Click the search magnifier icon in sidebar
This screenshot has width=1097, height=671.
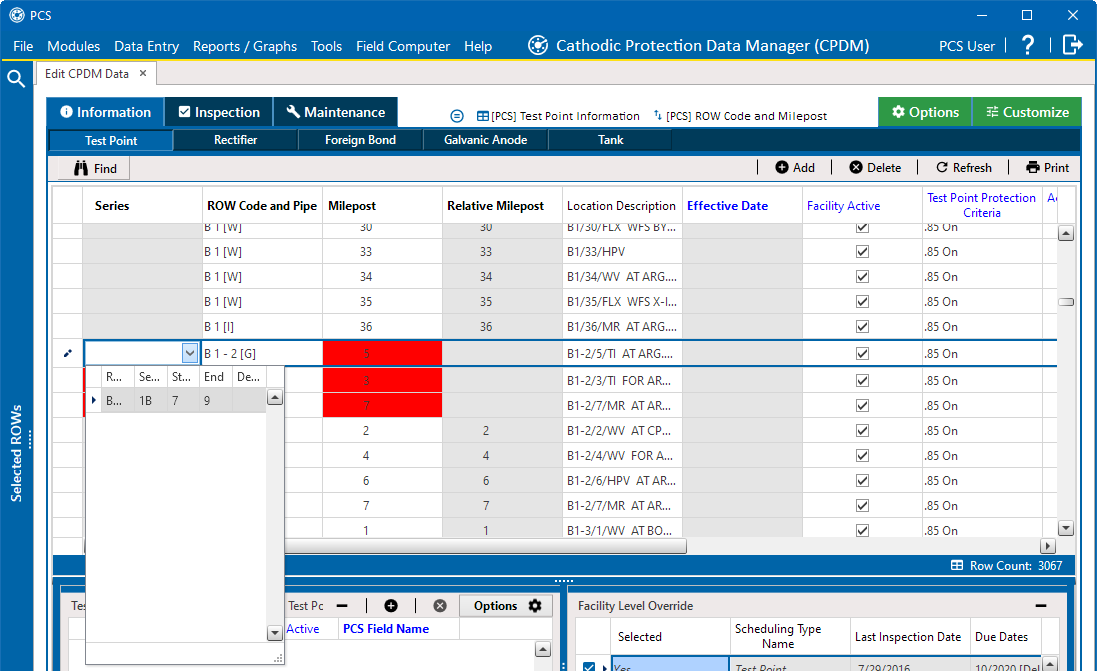(x=16, y=80)
